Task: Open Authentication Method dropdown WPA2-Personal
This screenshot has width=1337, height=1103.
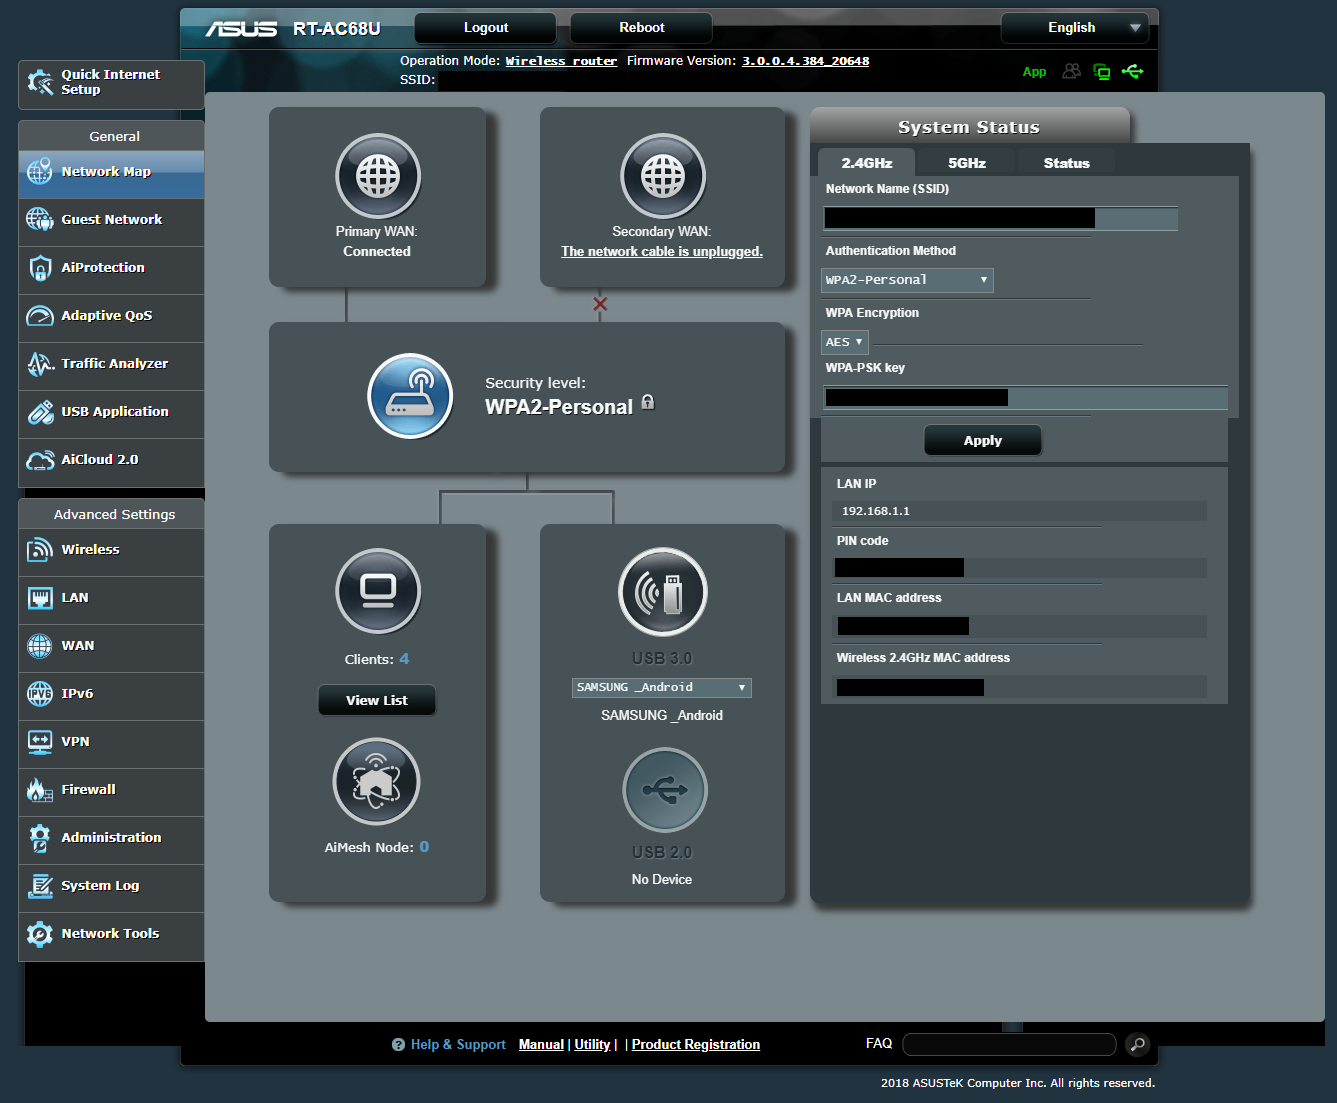Action: point(907,280)
